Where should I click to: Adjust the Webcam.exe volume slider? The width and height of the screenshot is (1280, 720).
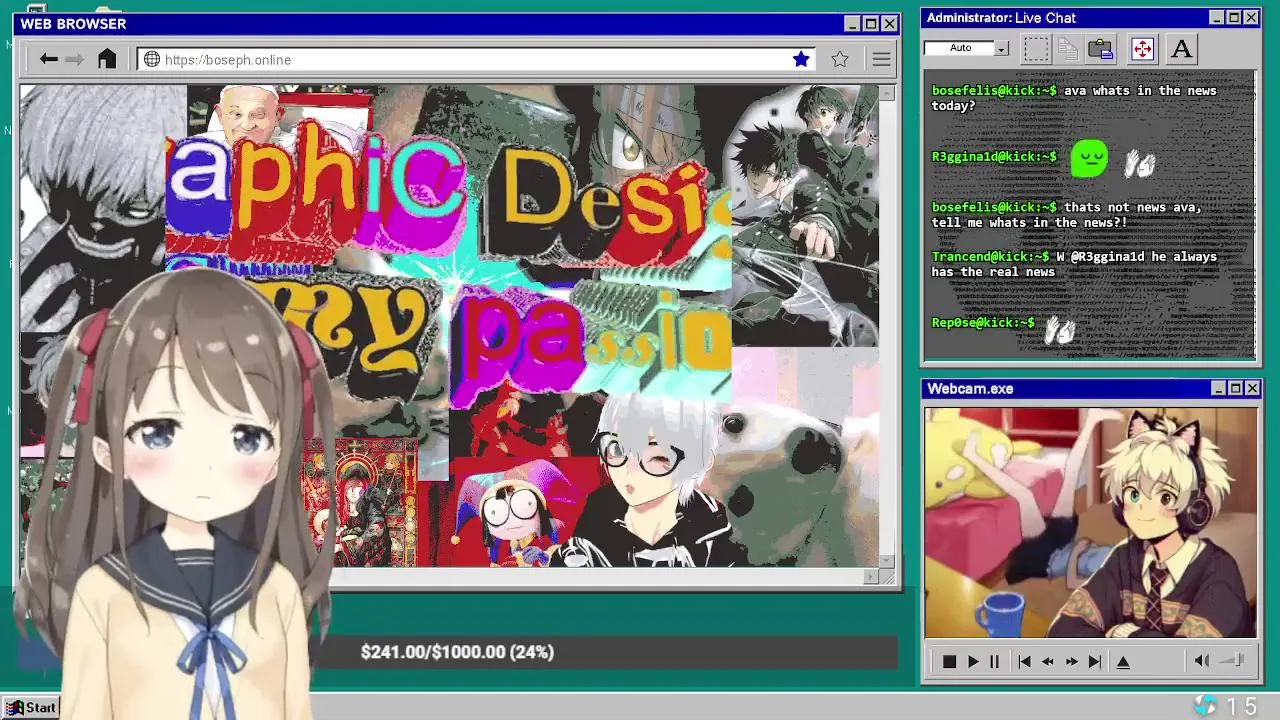coord(1233,660)
